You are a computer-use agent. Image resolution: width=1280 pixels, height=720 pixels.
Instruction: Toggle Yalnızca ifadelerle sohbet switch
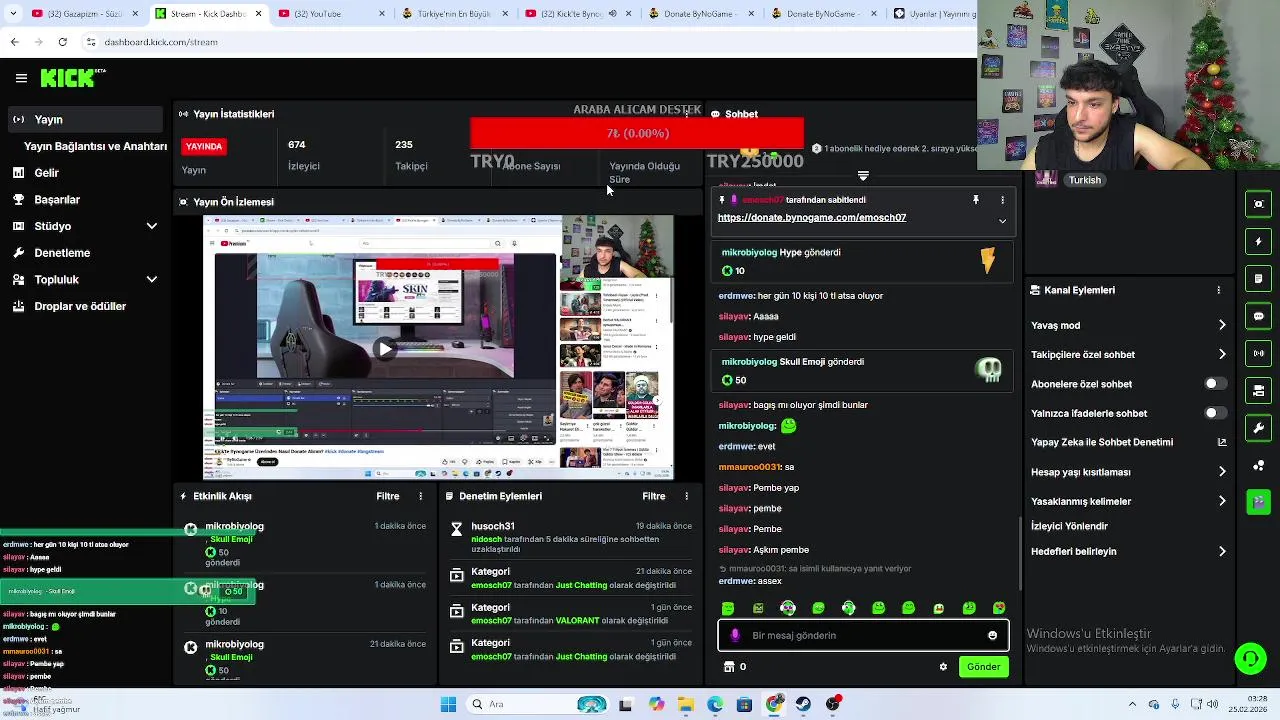(1215, 413)
